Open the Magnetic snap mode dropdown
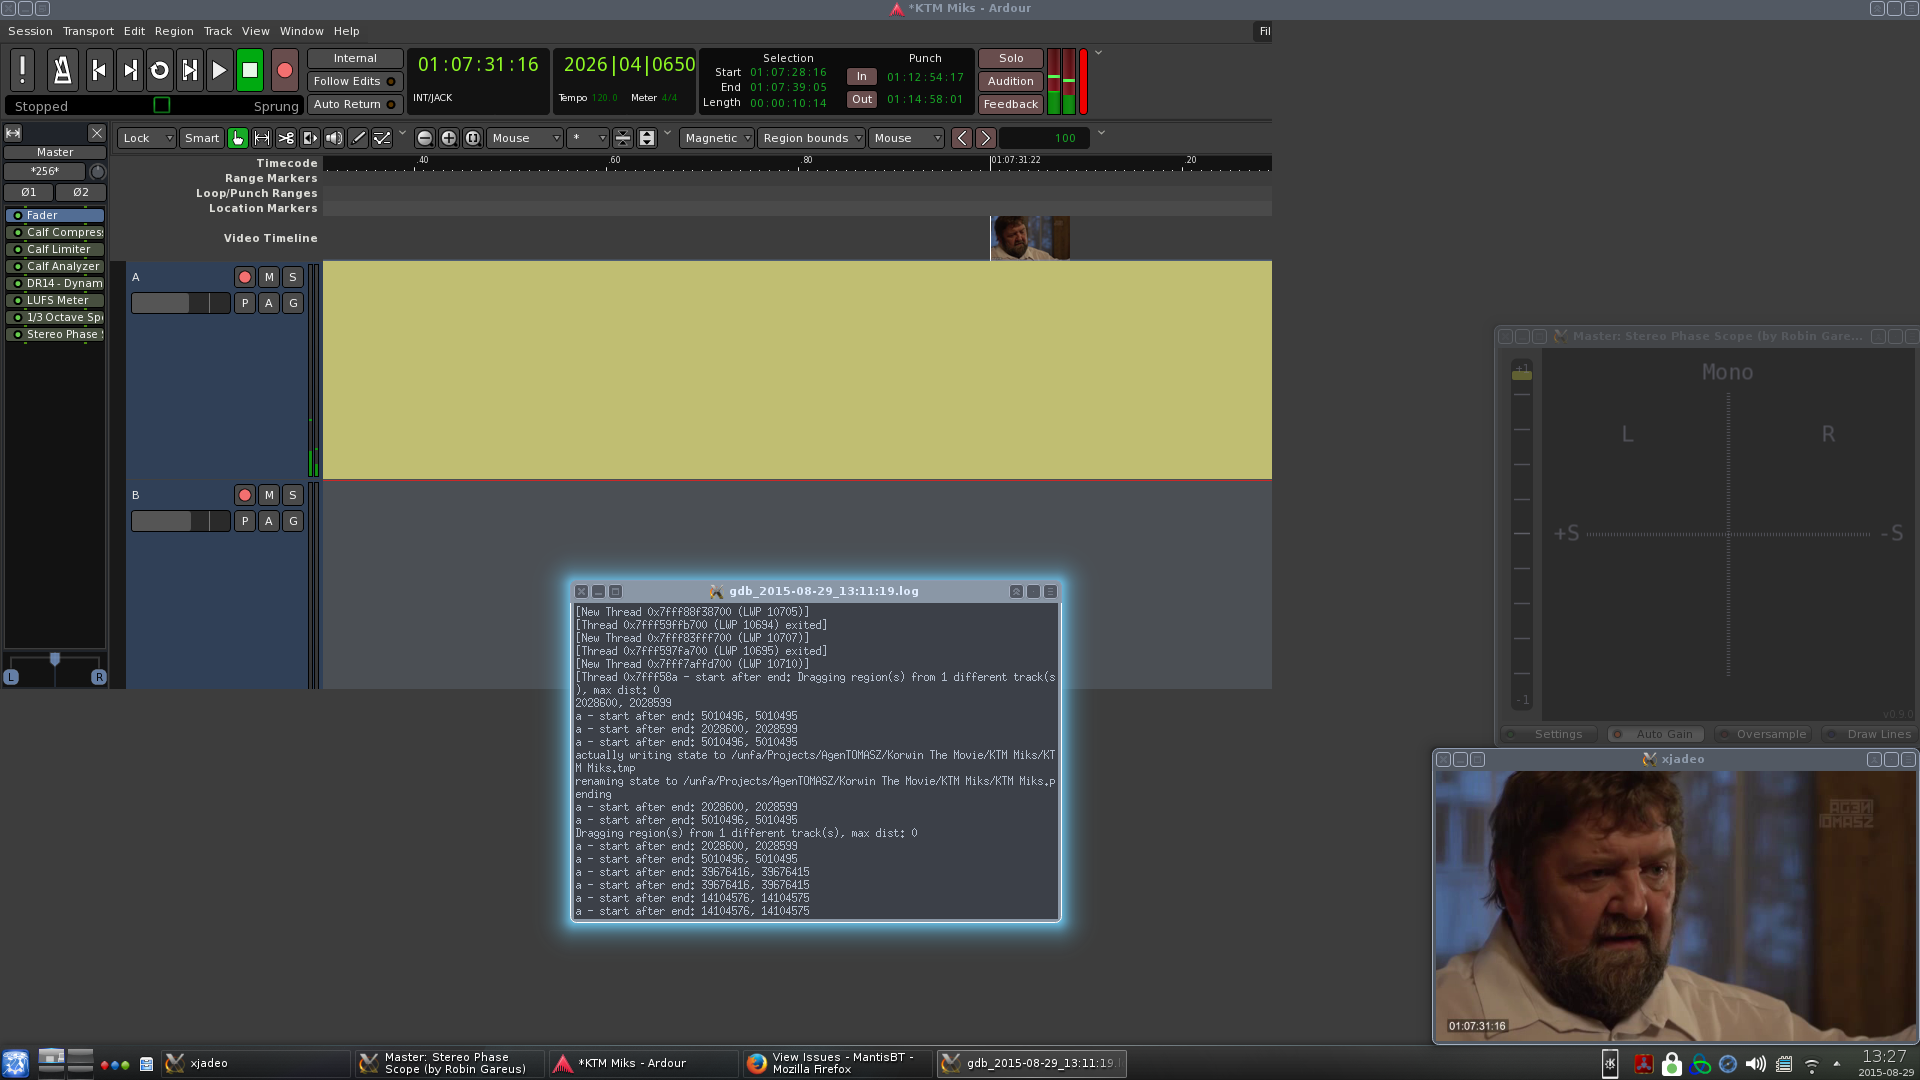 (x=717, y=138)
